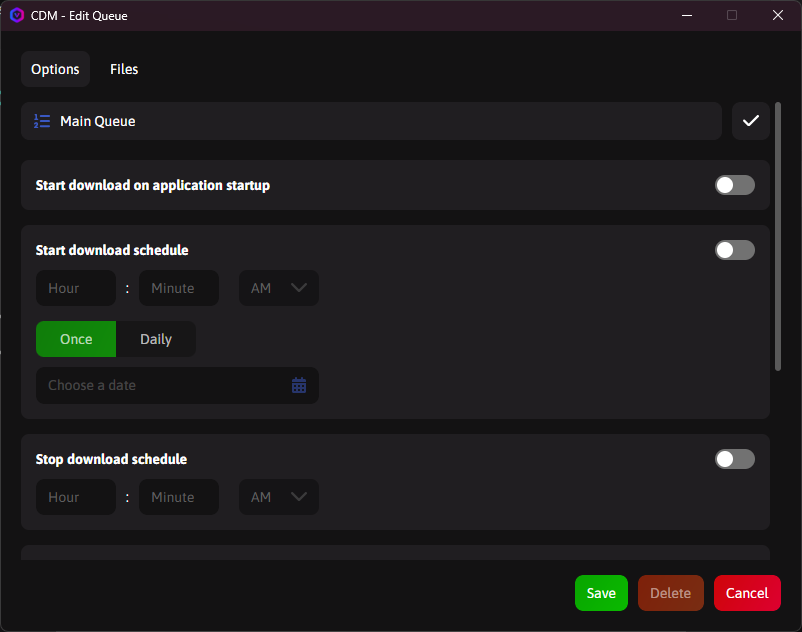Switch to the Files tab
The width and height of the screenshot is (802, 632).
point(124,69)
